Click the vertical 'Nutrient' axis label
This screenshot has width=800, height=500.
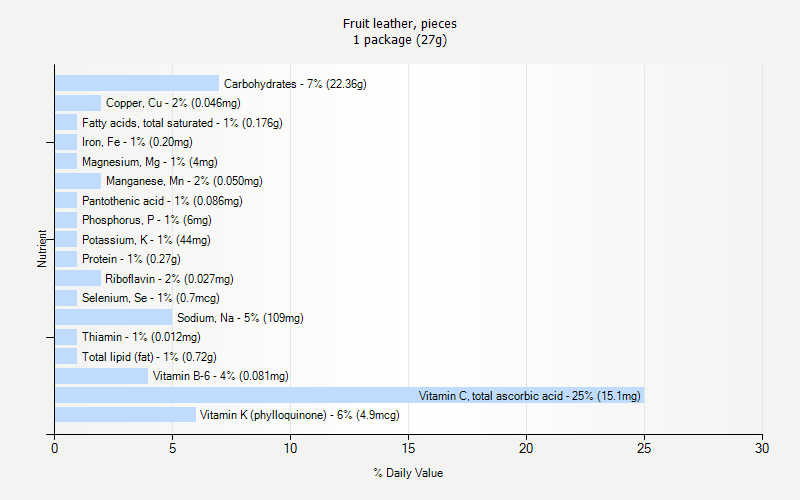tap(42, 248)
